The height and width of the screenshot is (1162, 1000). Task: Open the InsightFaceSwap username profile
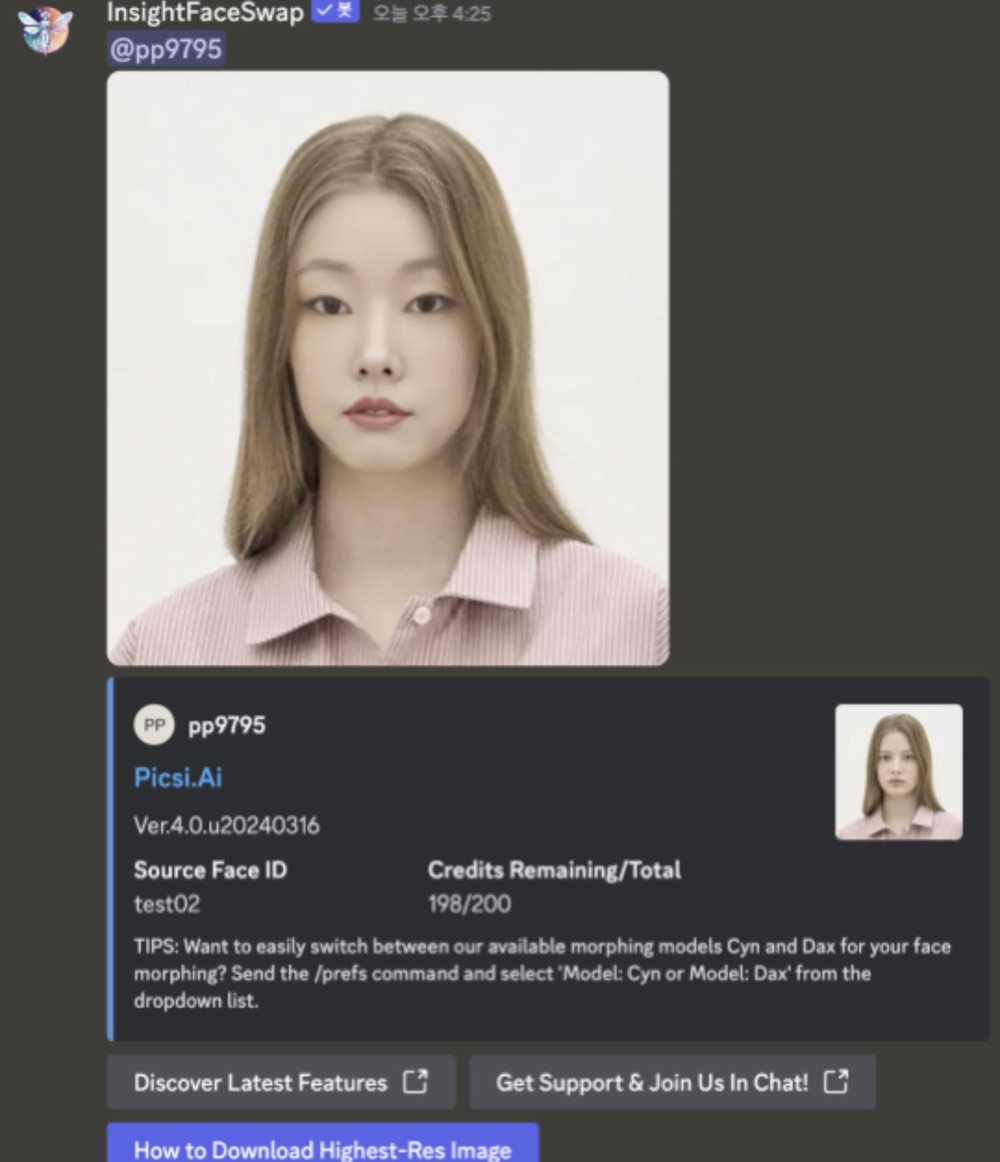pyautogui.click(x=205, y=13)
